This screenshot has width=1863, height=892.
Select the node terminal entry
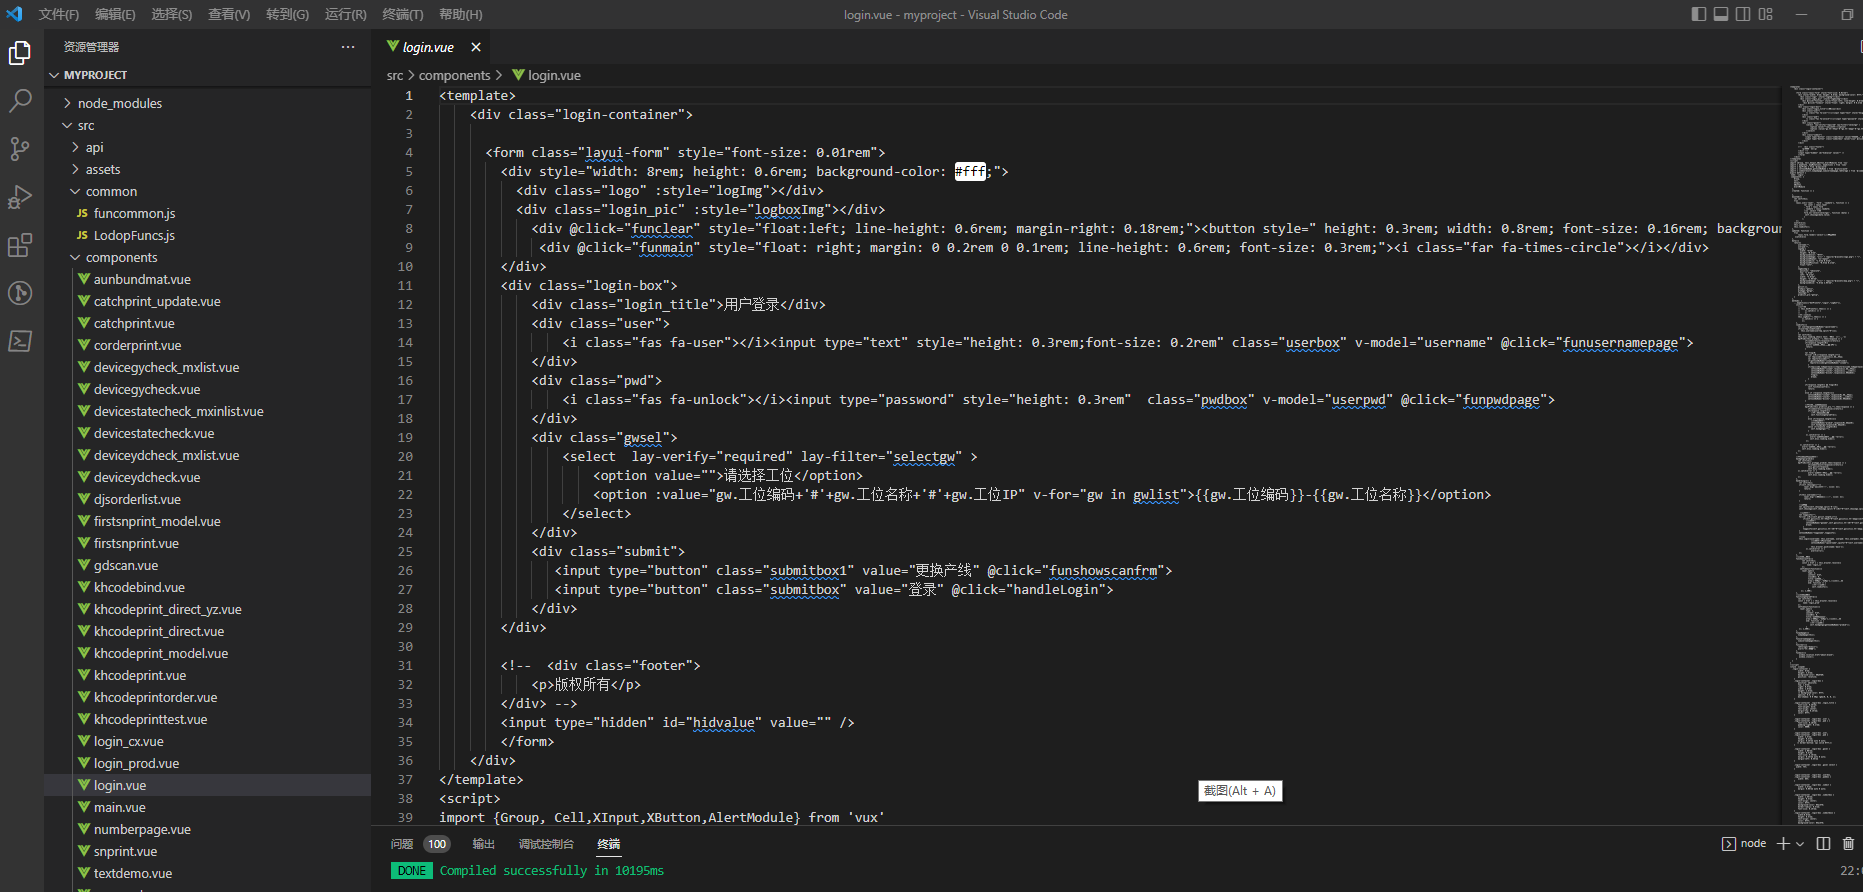point(1744,844)
